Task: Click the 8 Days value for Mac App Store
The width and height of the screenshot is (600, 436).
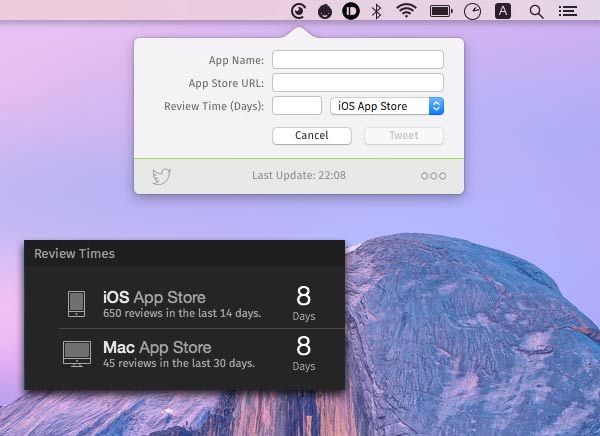Action: tap(304, 353)
